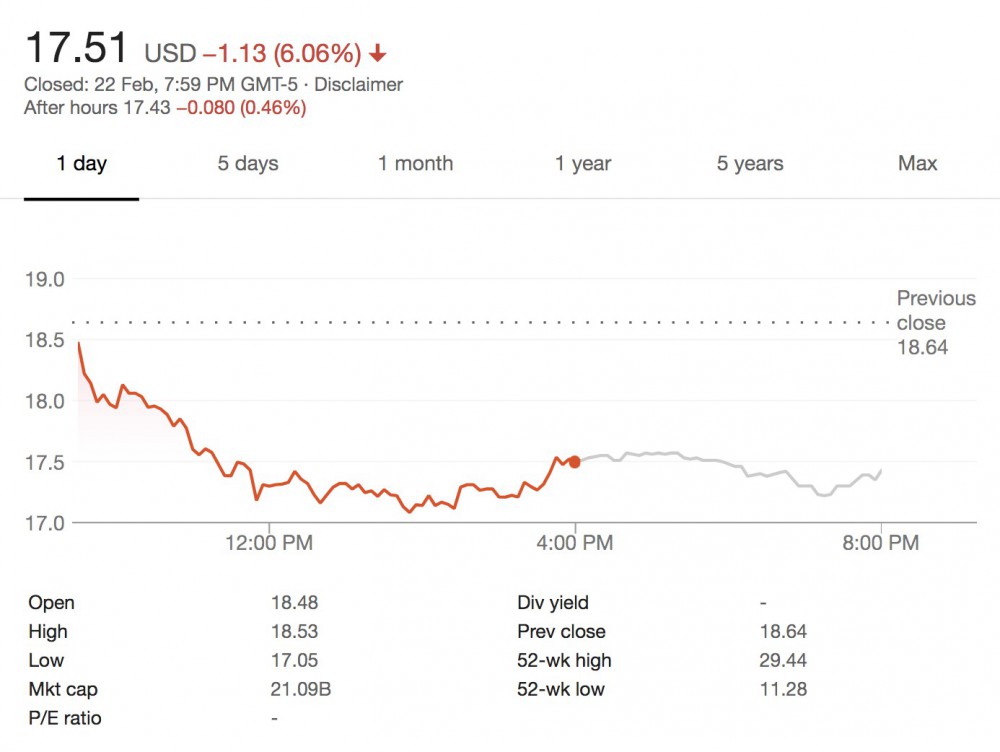Open the 1 month chart range
The height and width of the screenshot is (752, 1000).
coord(415,164)
